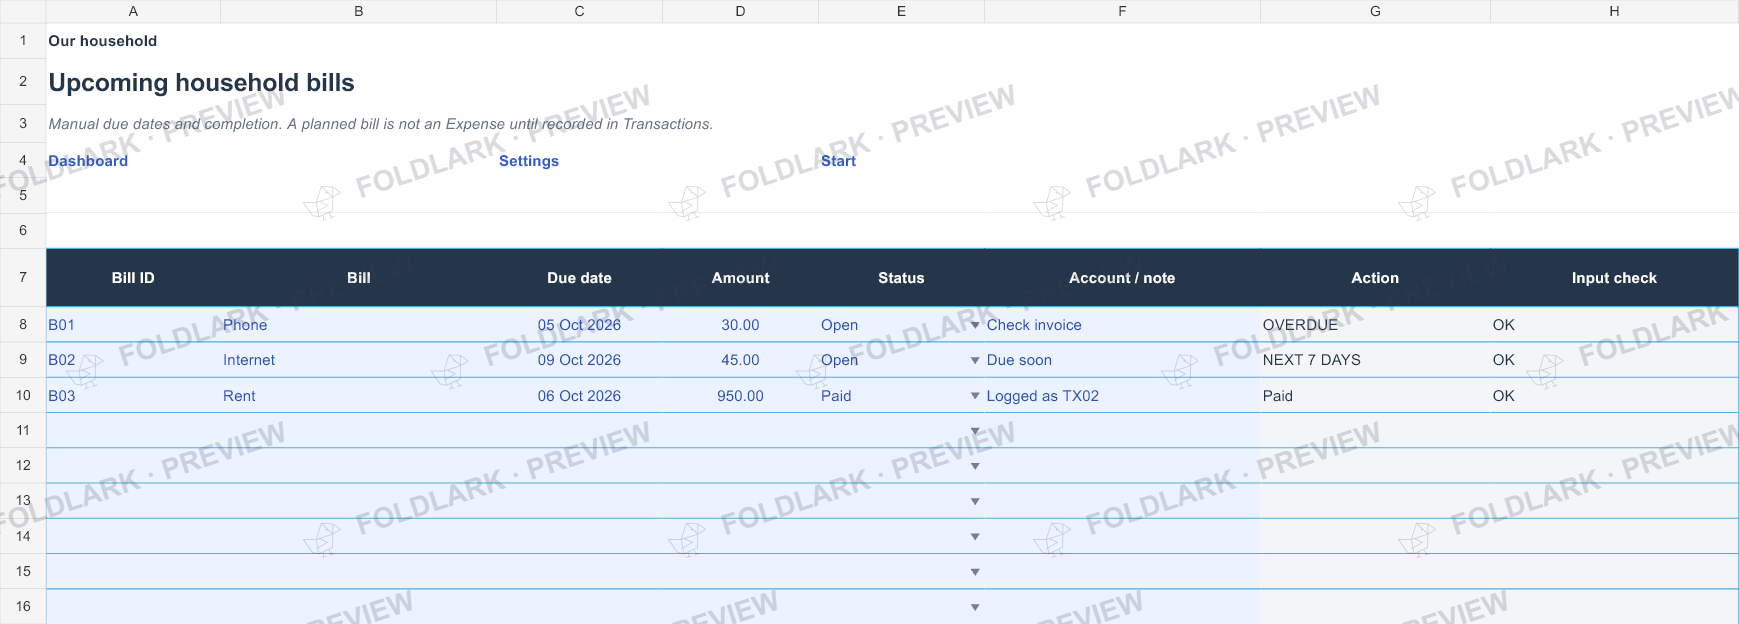This screenshot has width=1739, height=624.
Task: Expand the Status dropdown for the Internet bill
Action: click(x=975, y=360)
